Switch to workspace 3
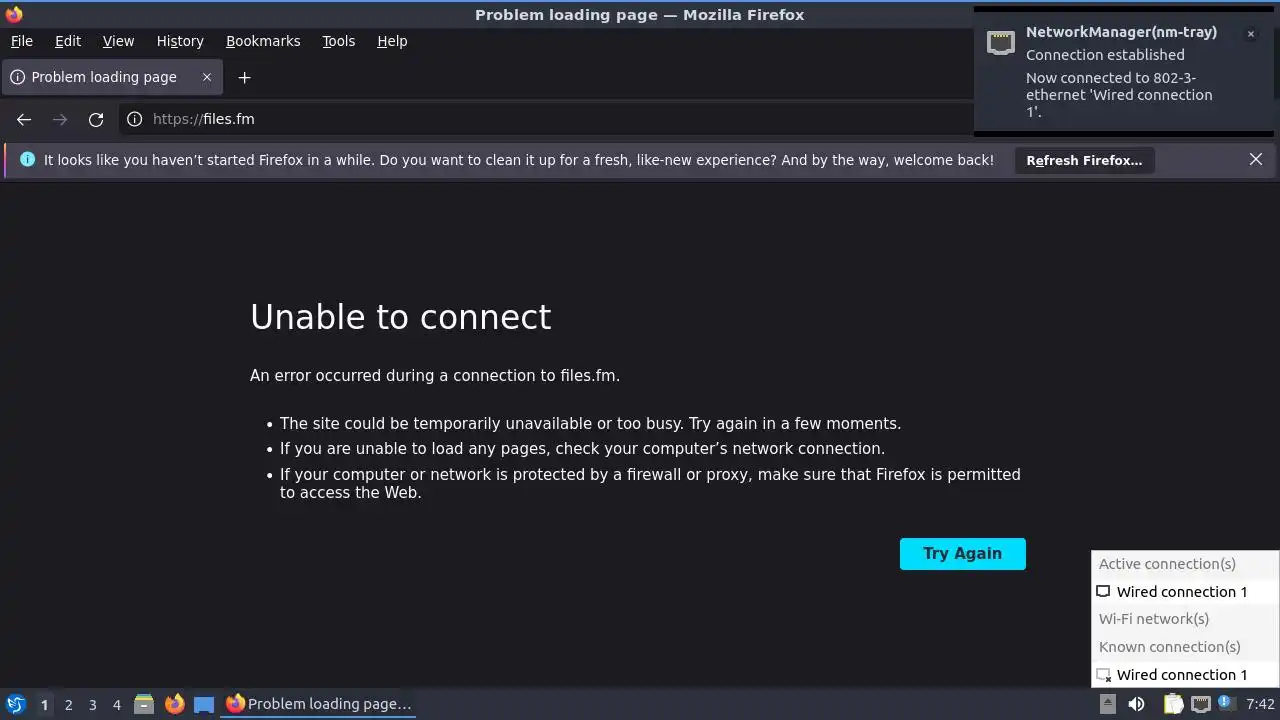1280x720 pixels. 92,704
